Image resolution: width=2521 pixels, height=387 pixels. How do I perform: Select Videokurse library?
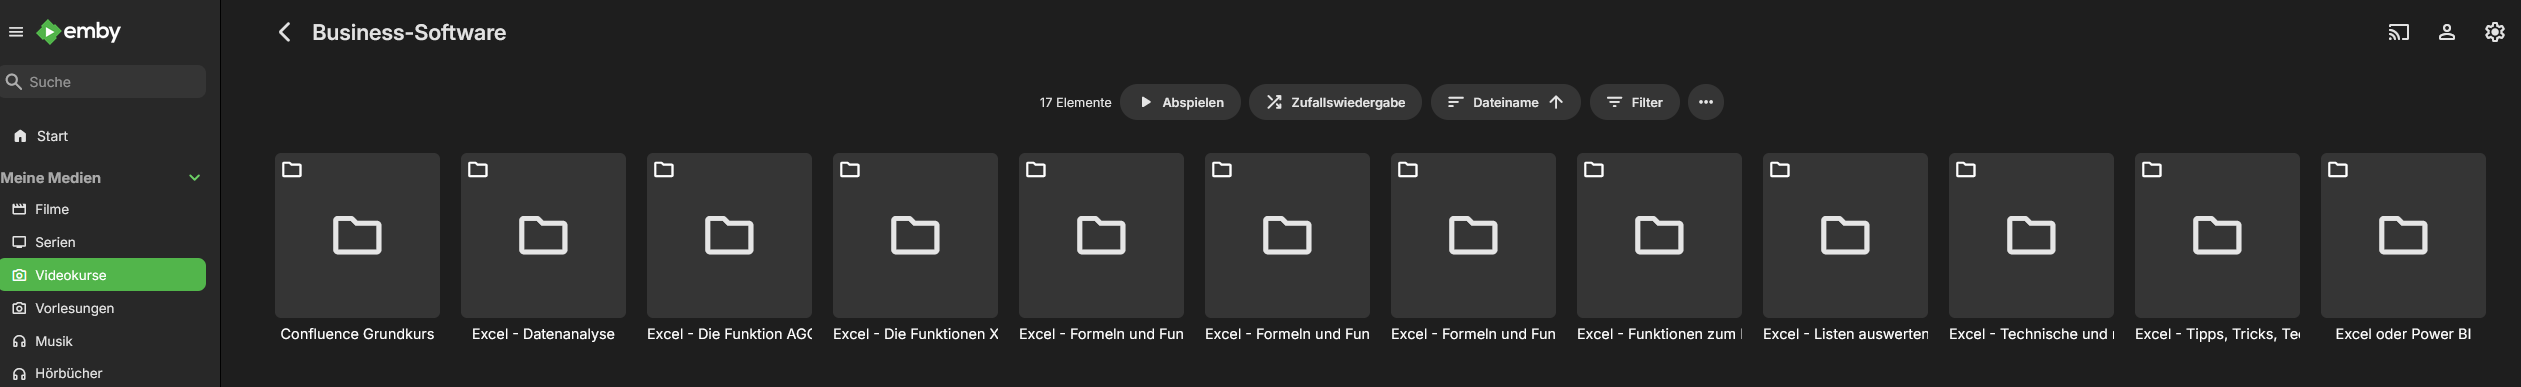[104, 275]
